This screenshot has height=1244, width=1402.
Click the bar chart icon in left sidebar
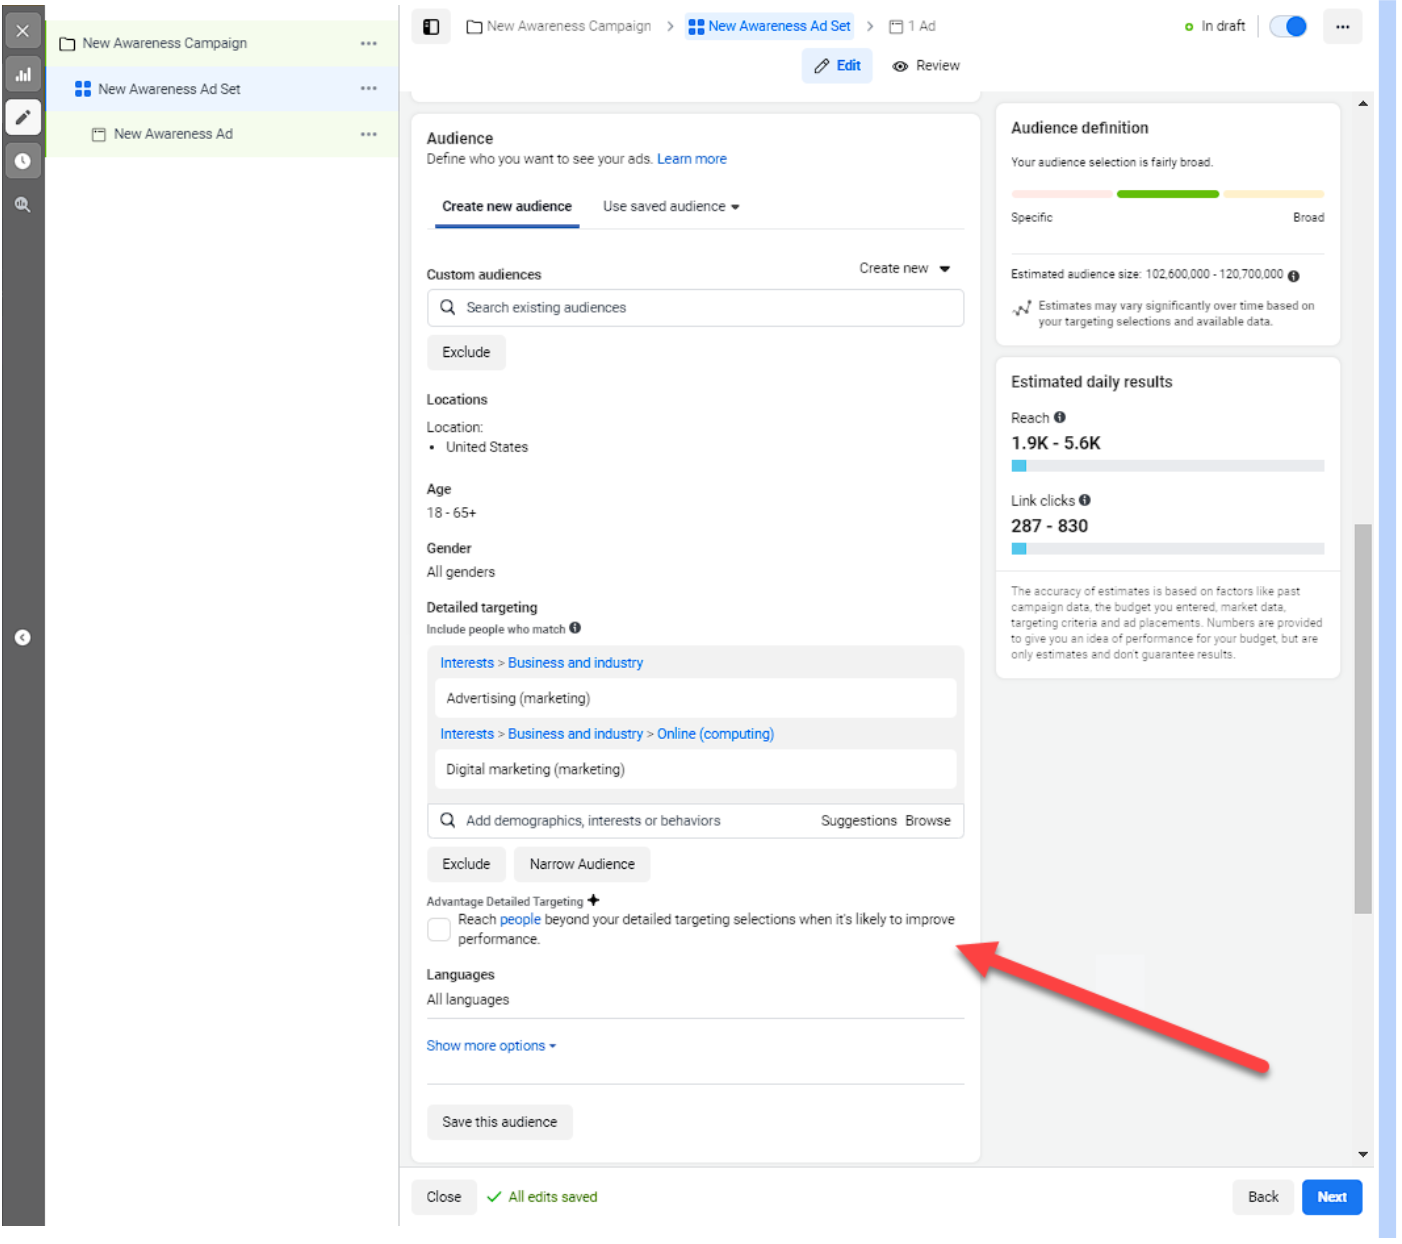tap(23, 75)
